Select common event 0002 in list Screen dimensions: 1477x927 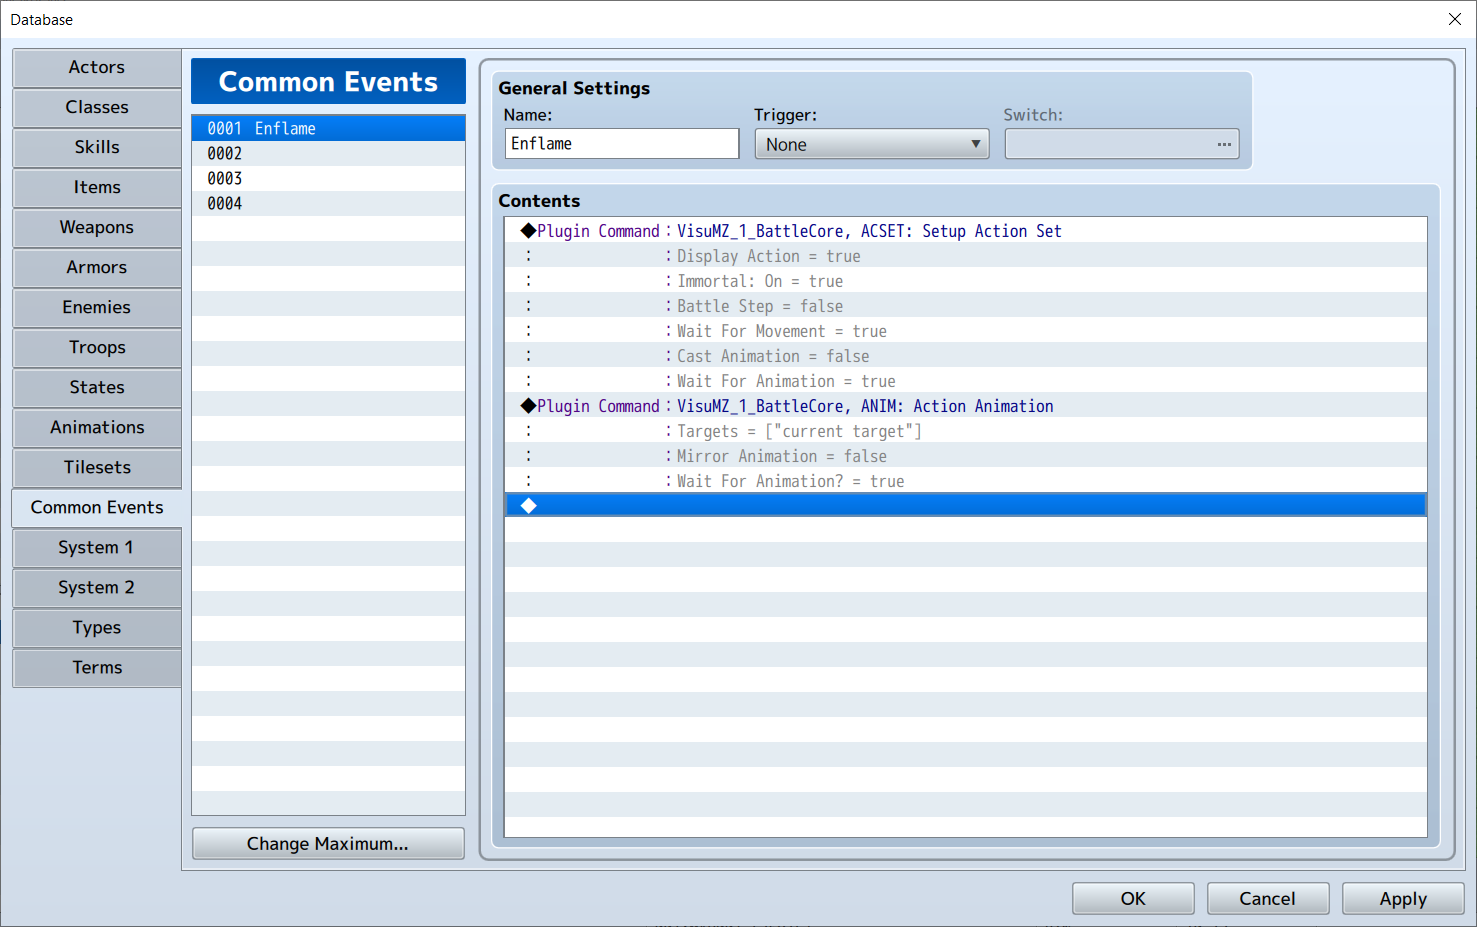(327, 153)
